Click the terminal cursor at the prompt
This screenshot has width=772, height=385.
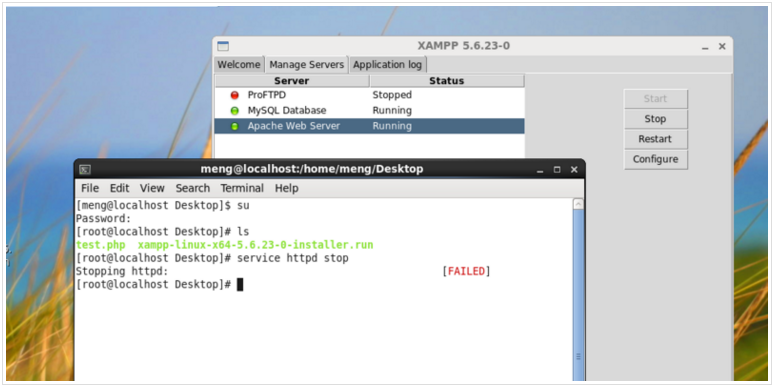click(240, 285)
